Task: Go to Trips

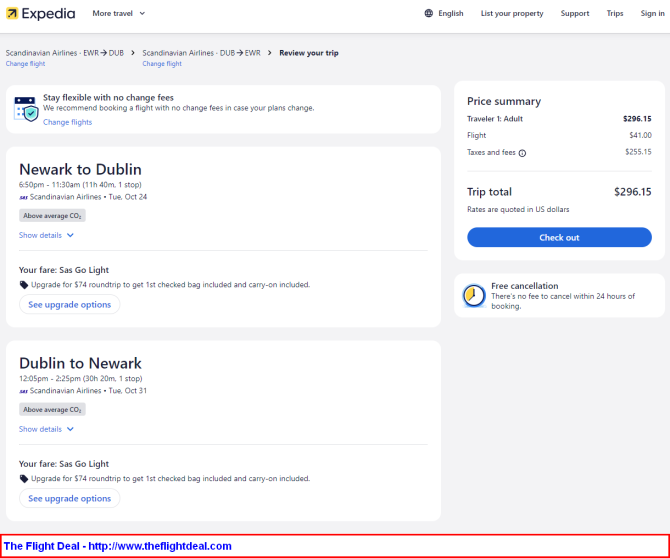Action: pos(615,13)
